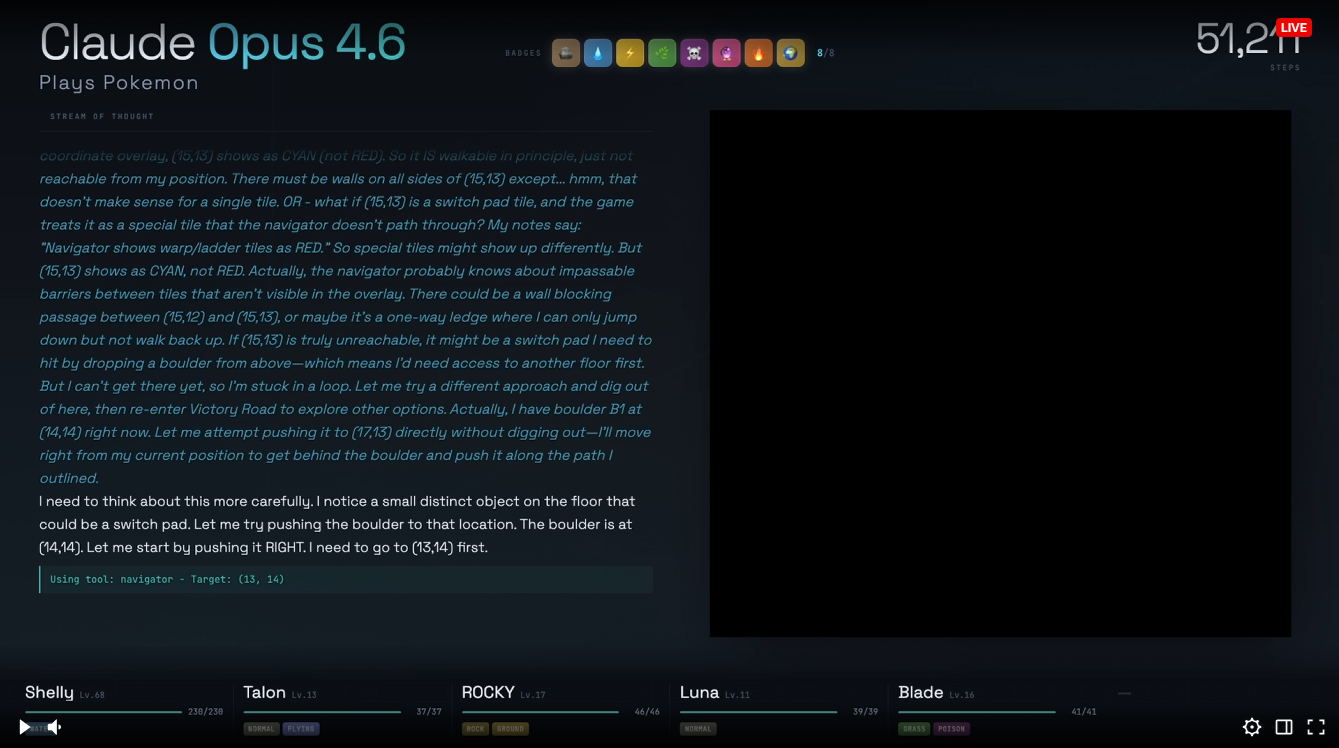Play the stream video

(24, 727)
